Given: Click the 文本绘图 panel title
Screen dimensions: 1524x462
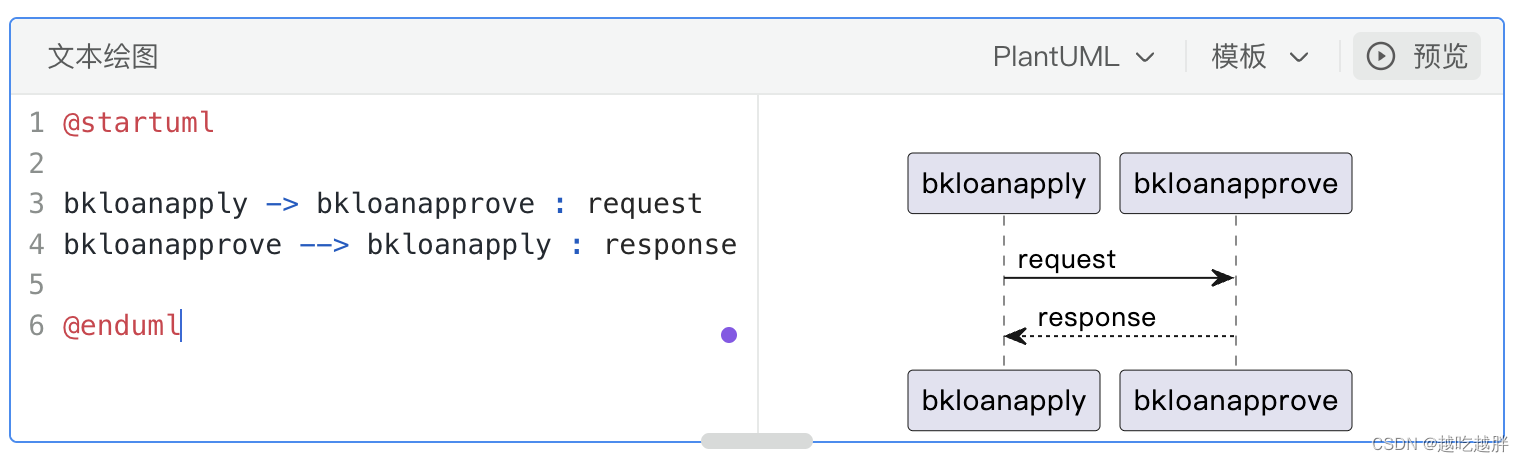Looking at the screenshot, I should [x=103, y=57].
